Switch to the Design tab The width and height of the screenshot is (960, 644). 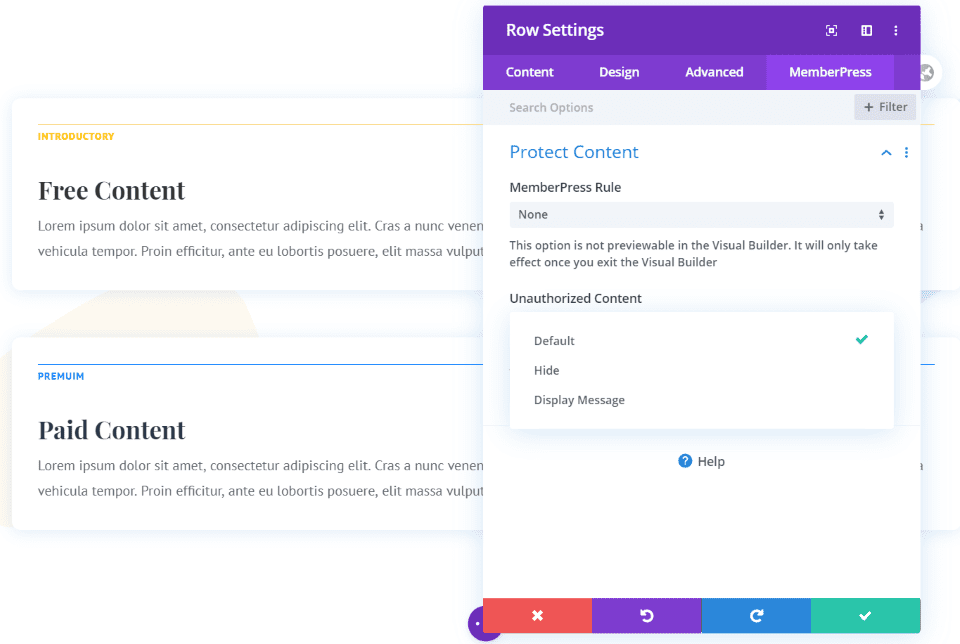pyautogui.click(x=619, y=72)
